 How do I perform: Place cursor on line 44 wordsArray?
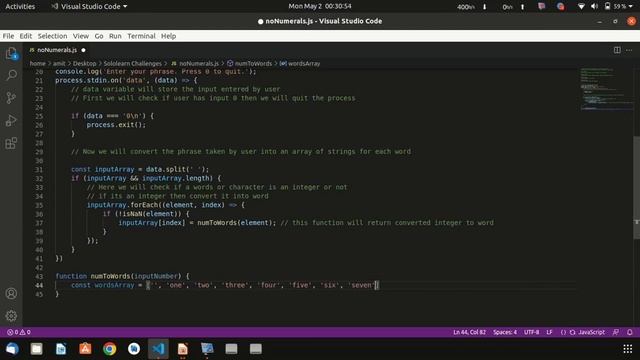pyautogui.click(x=114, y=285)
